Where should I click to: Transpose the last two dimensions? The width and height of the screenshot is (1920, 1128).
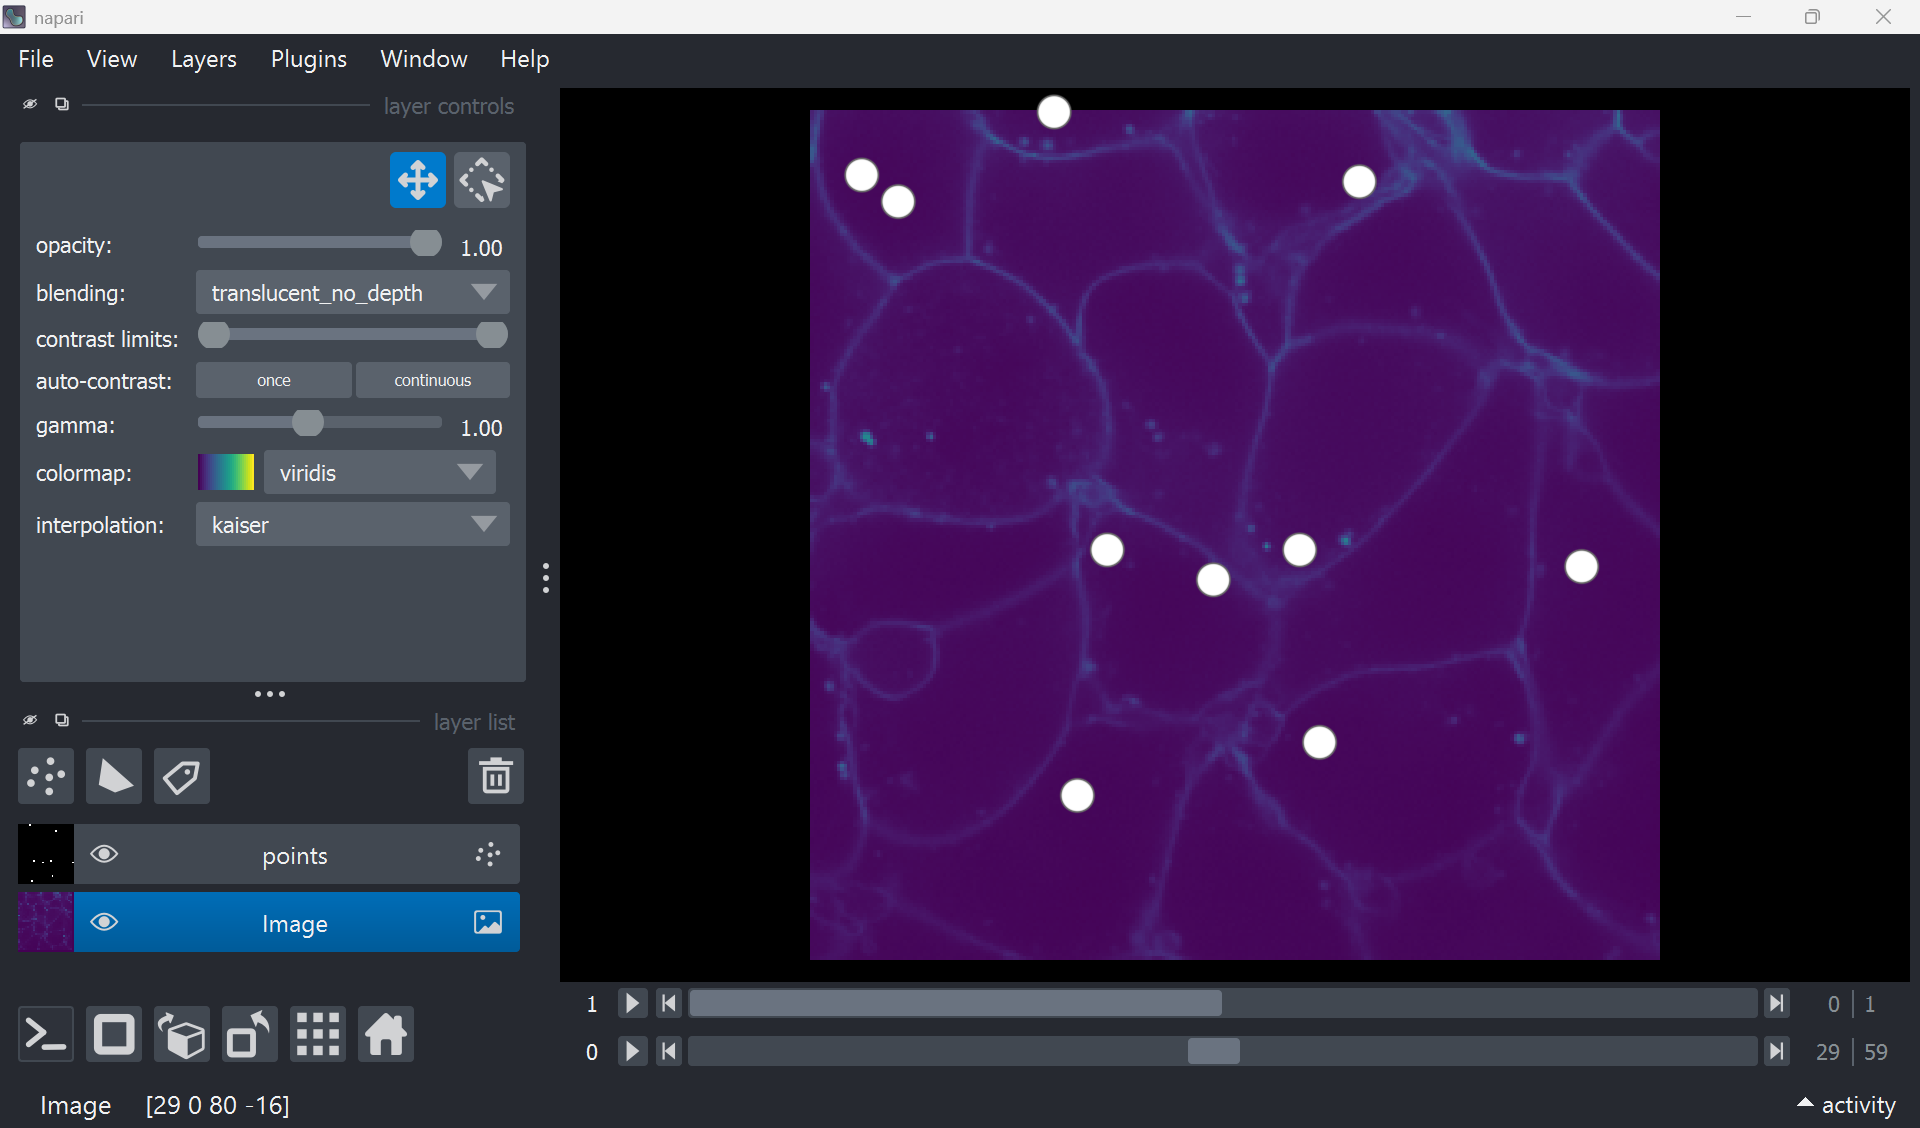tap(248, 1034)
